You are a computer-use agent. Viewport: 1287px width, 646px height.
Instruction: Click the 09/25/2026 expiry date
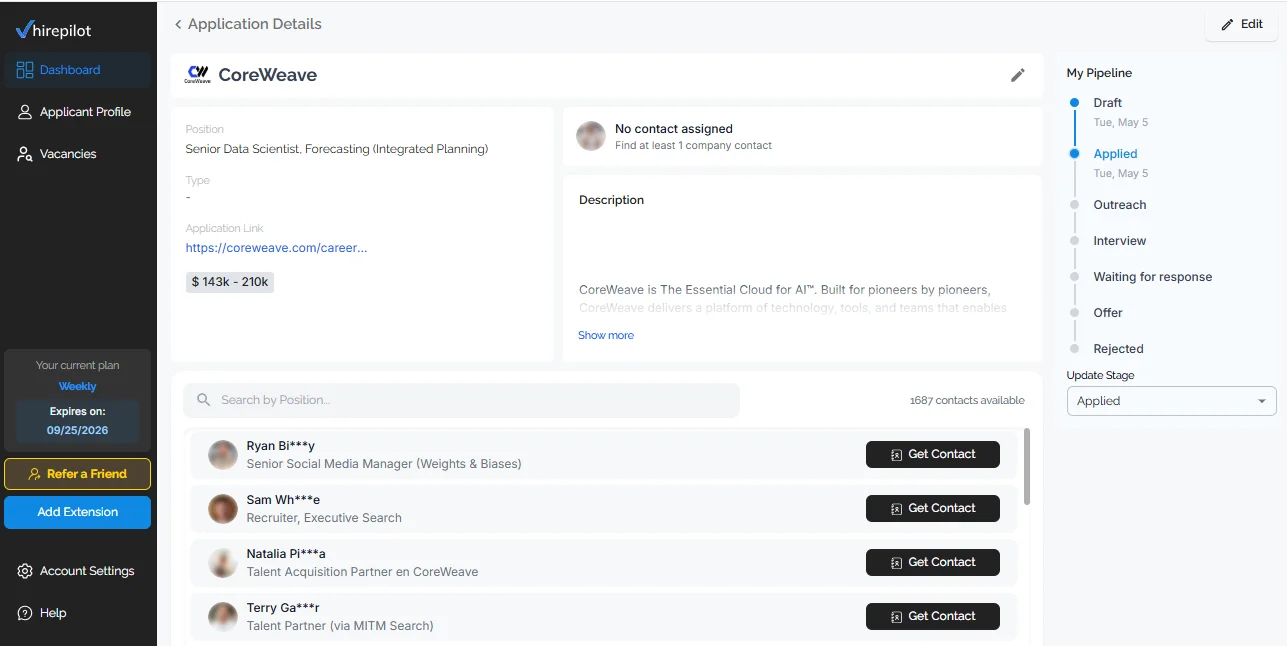tap(77, 430)
